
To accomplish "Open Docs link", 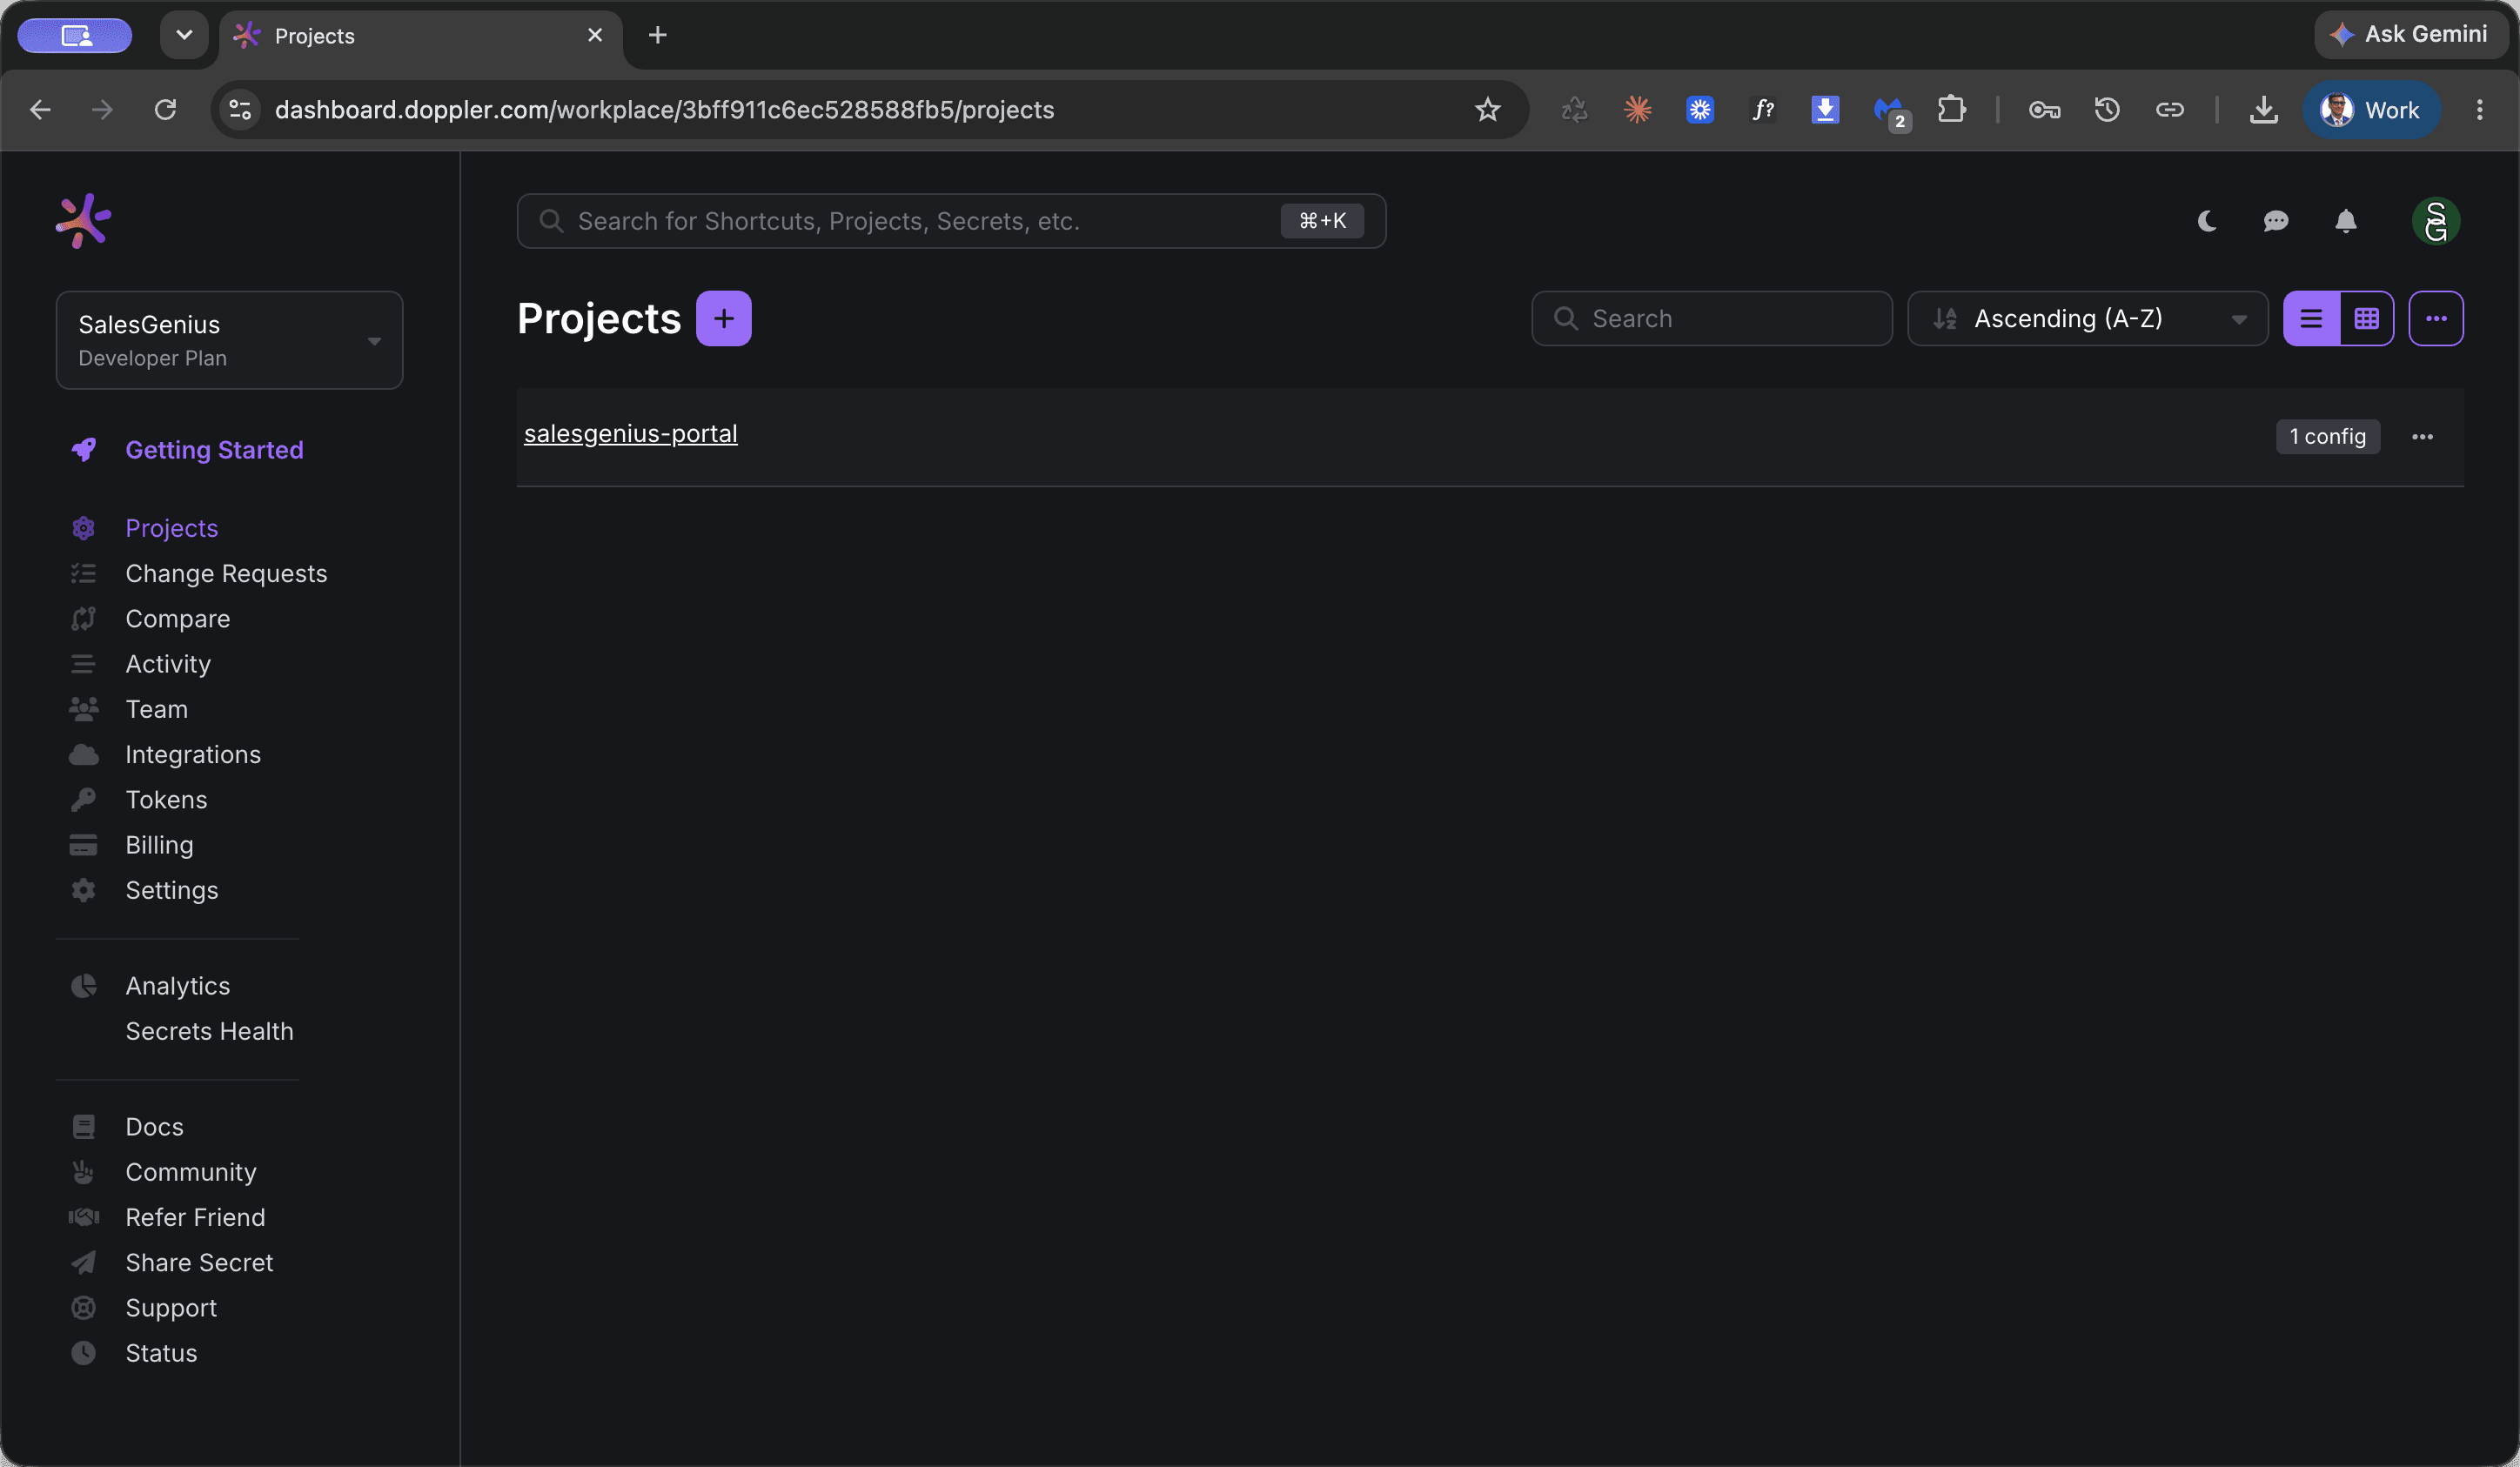I will coord(154,1127).
